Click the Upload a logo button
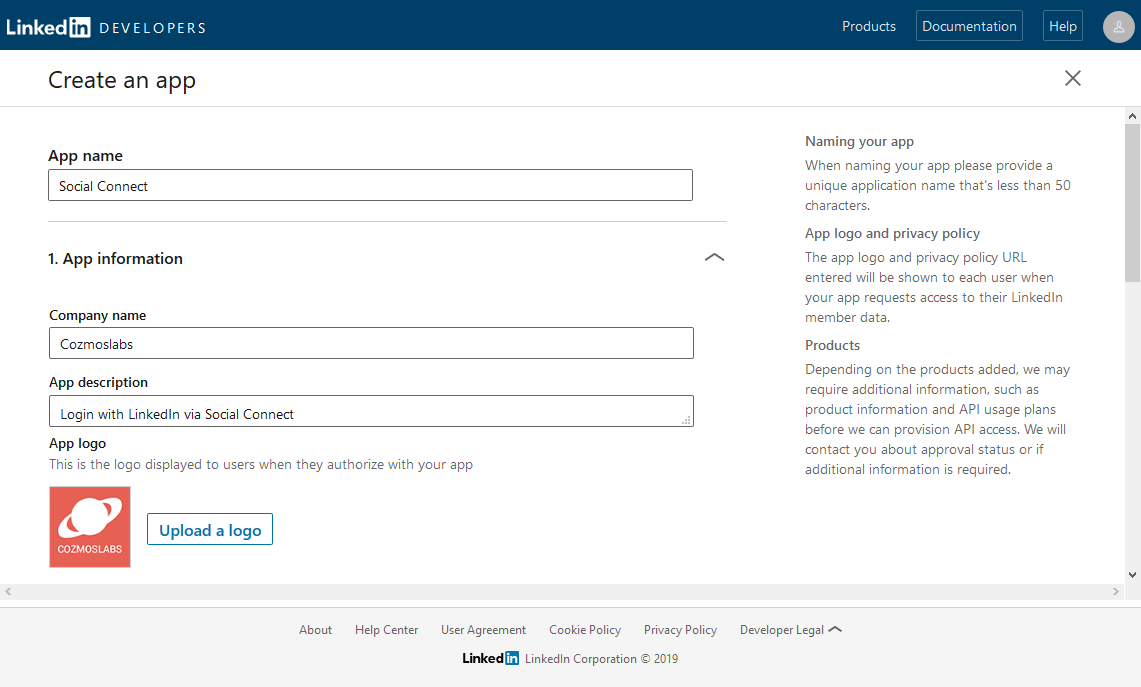1141x687 pixels. click(x=210, y=530)
